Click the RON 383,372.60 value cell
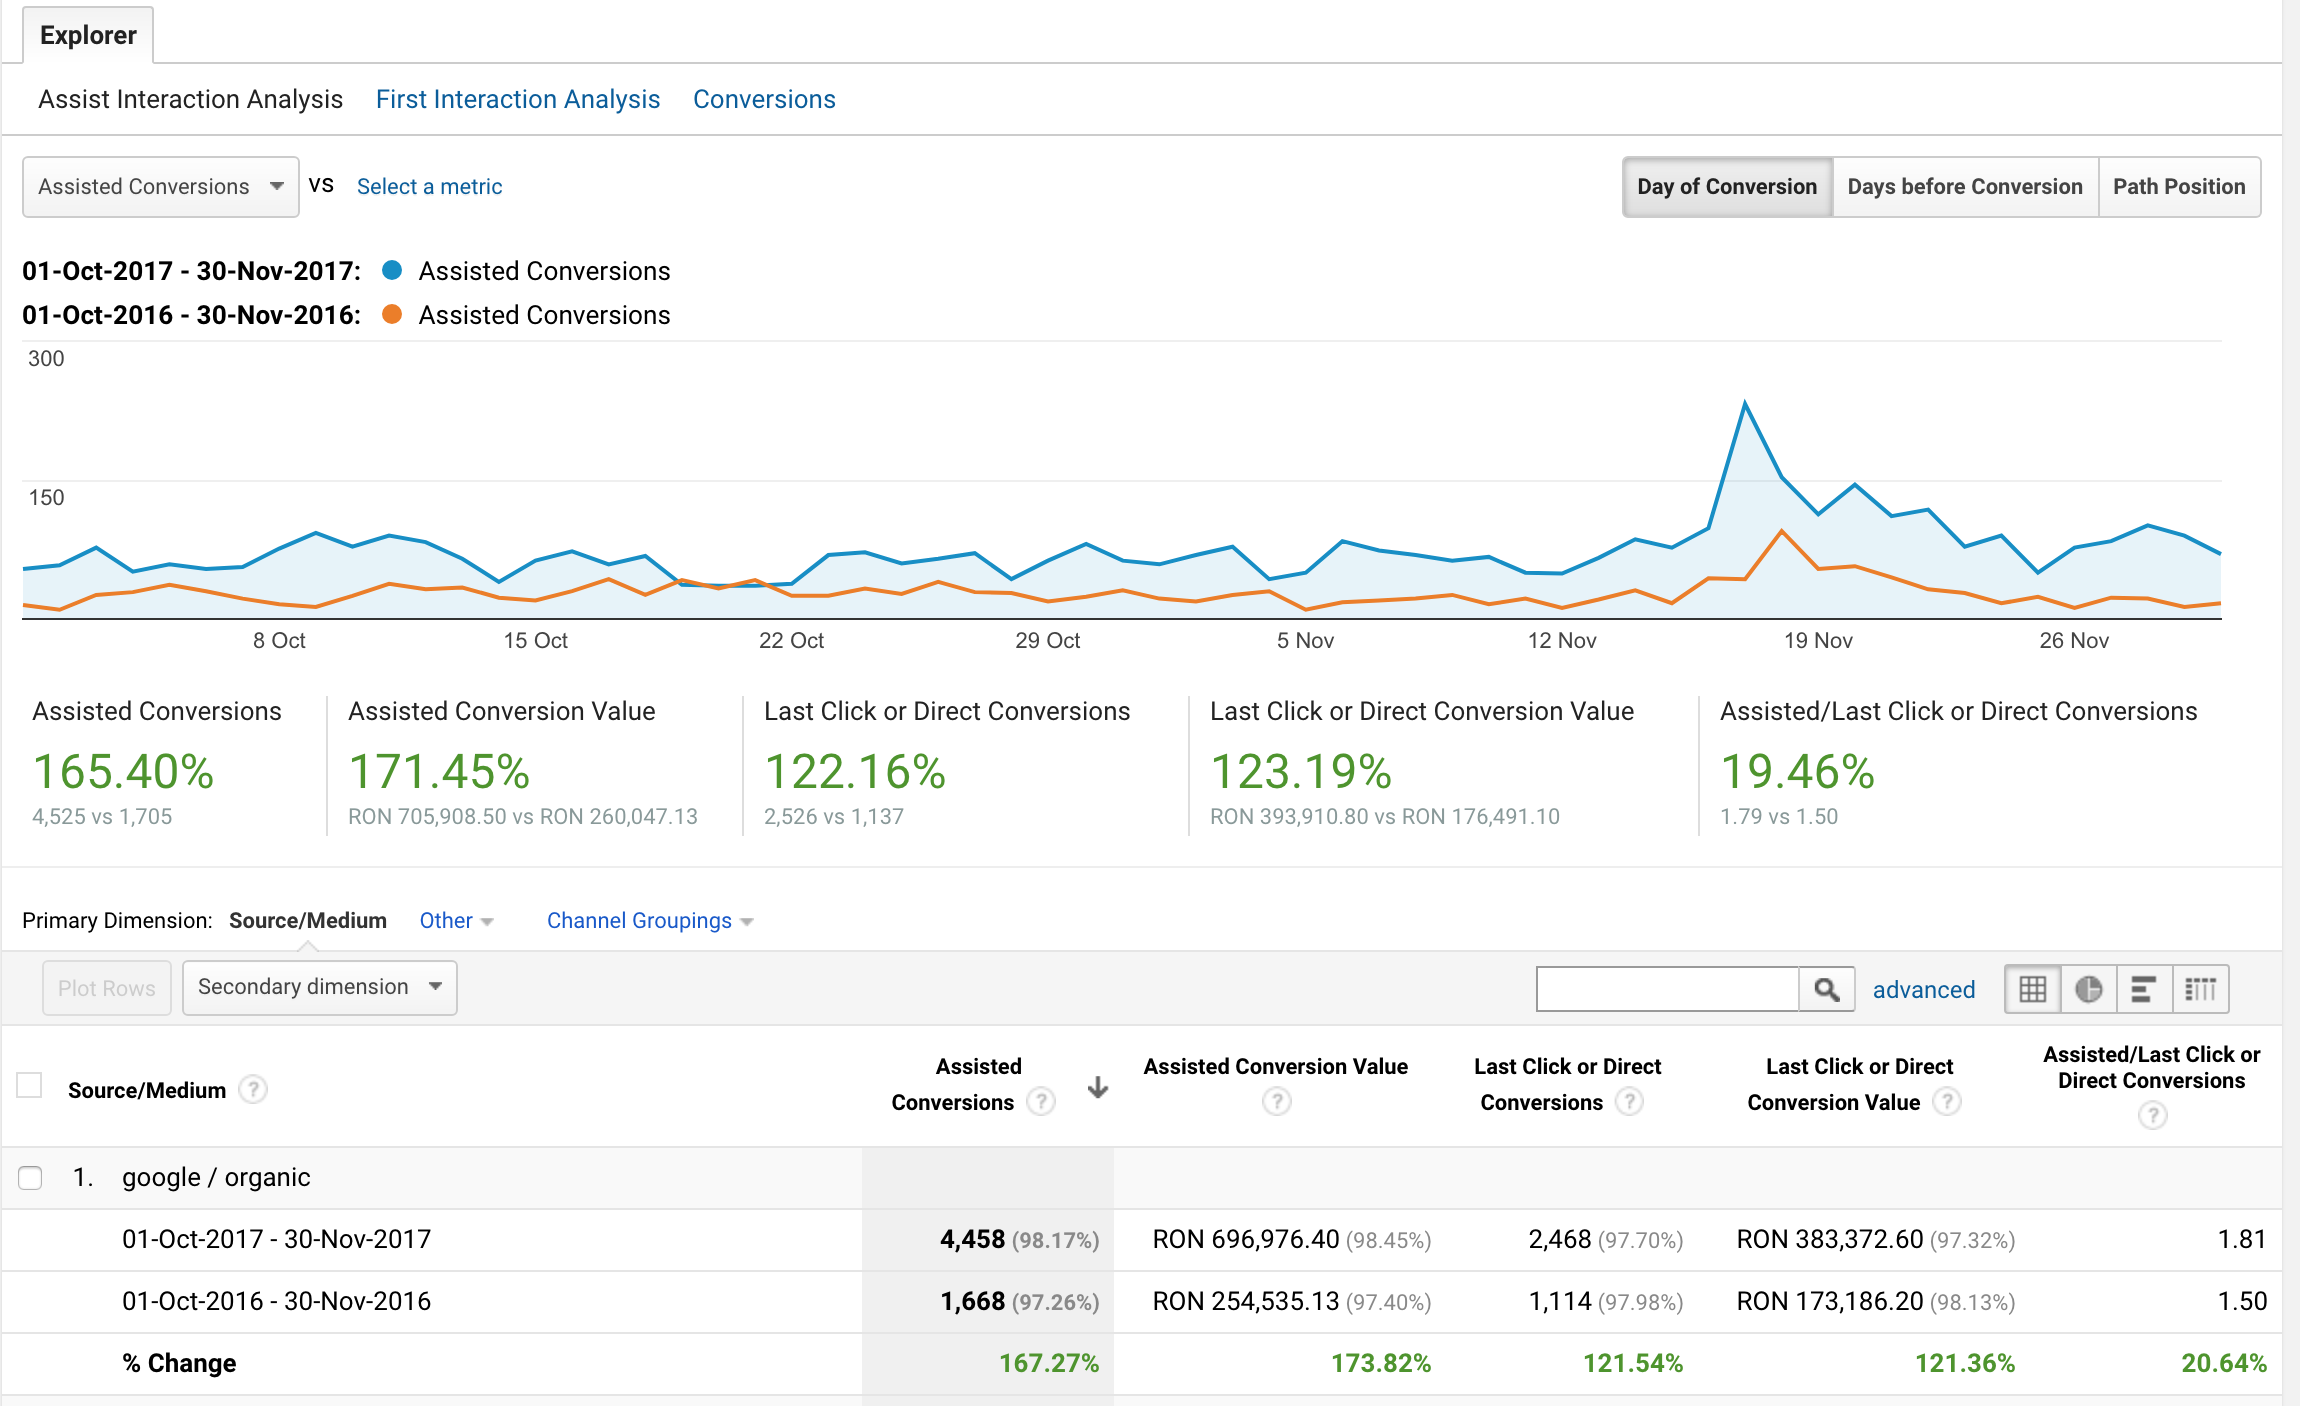This screenshot has width=2300, height=1406. [1875, 1239]
